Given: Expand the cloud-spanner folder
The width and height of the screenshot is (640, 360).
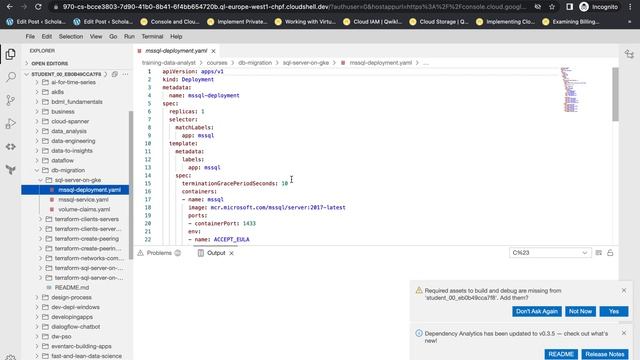Looking at the screenshot, I should 70,122.
